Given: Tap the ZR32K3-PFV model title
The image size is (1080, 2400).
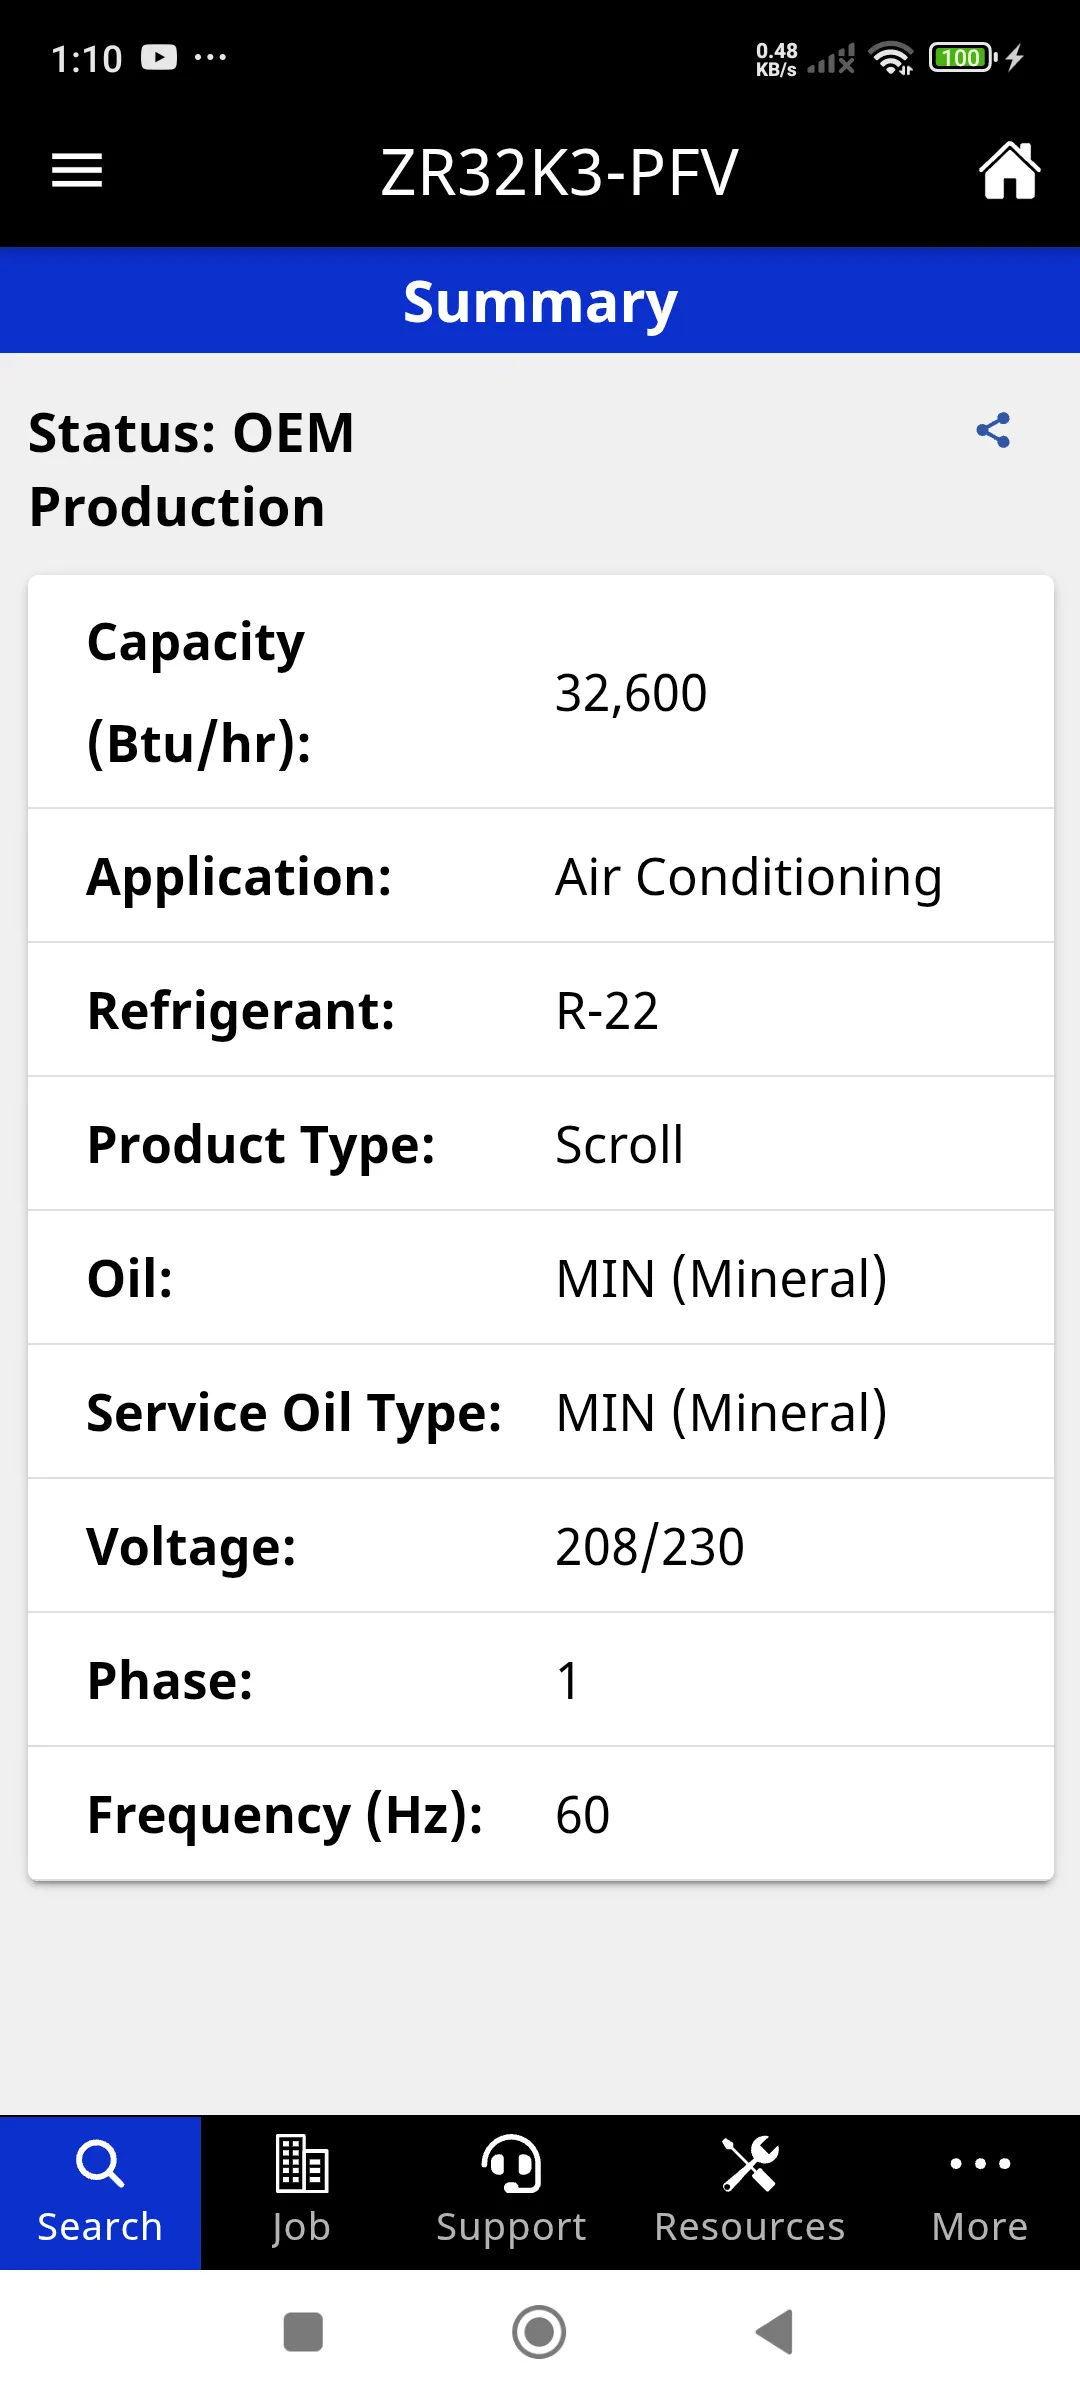Looking at the screenshot, I should (559, 173).
